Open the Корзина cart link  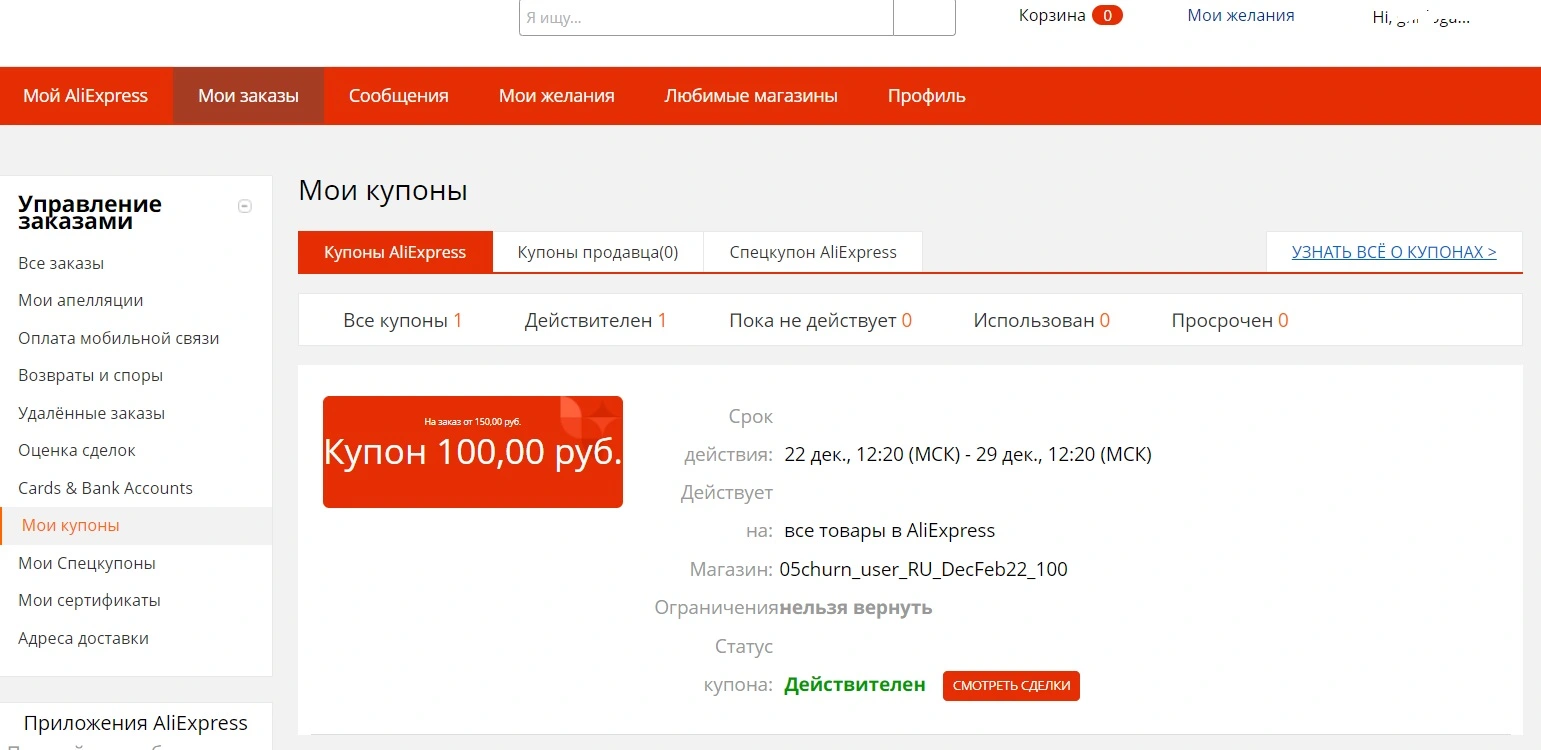tap(1052, 15)
